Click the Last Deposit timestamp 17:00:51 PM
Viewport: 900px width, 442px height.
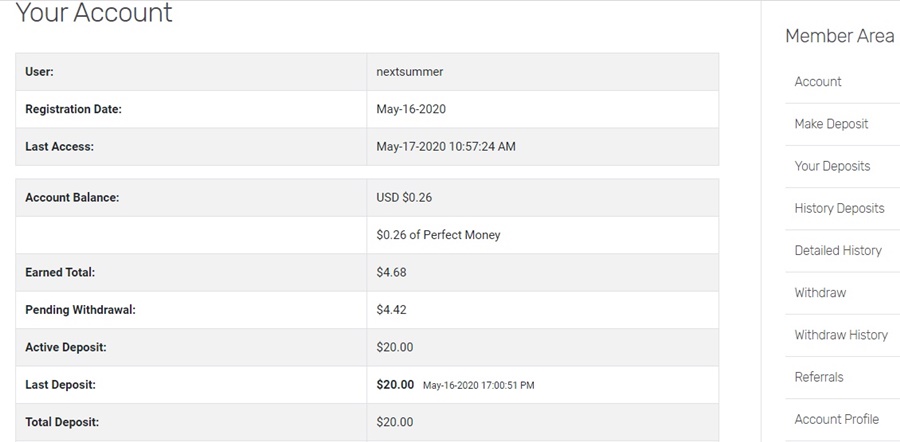pyautogui.click(x=479, y=385)
